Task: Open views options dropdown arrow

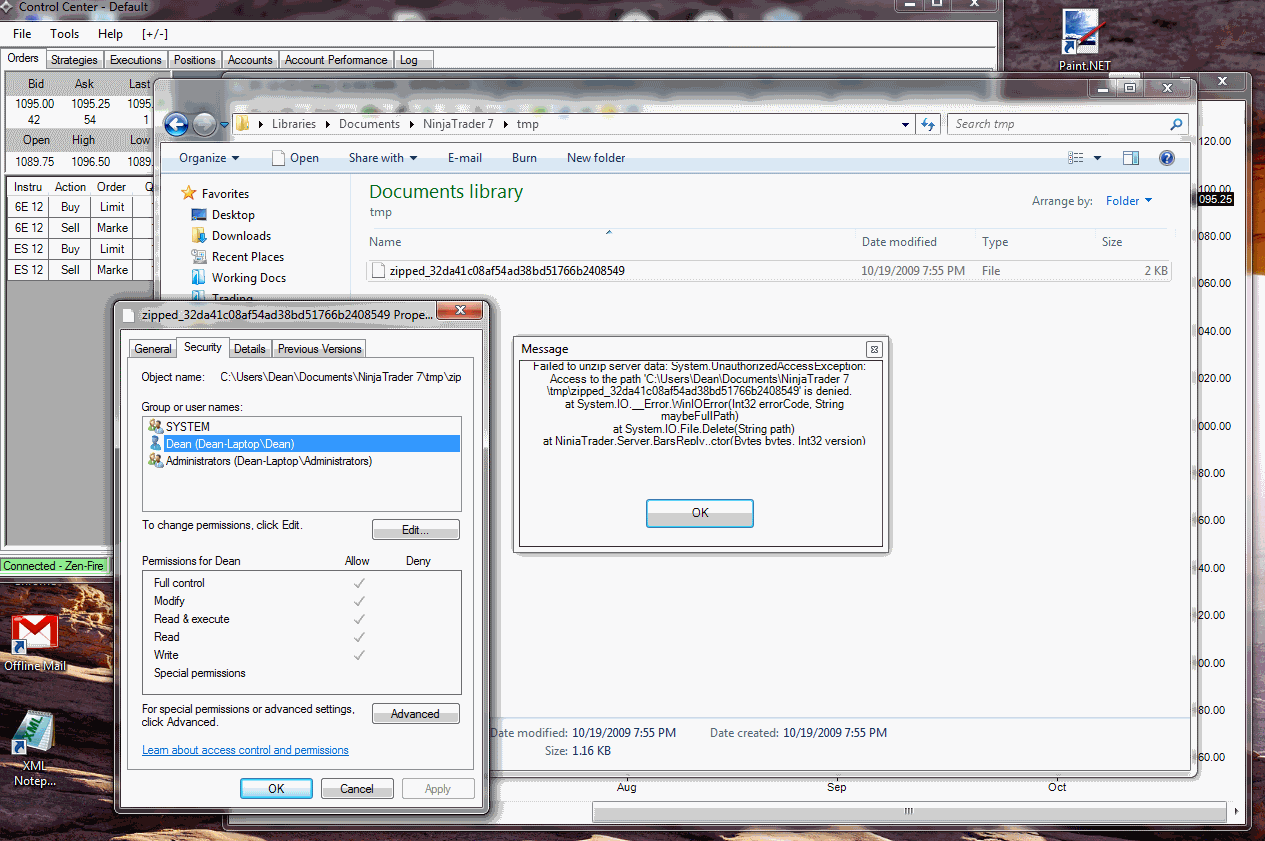Action: point(1097,158)
